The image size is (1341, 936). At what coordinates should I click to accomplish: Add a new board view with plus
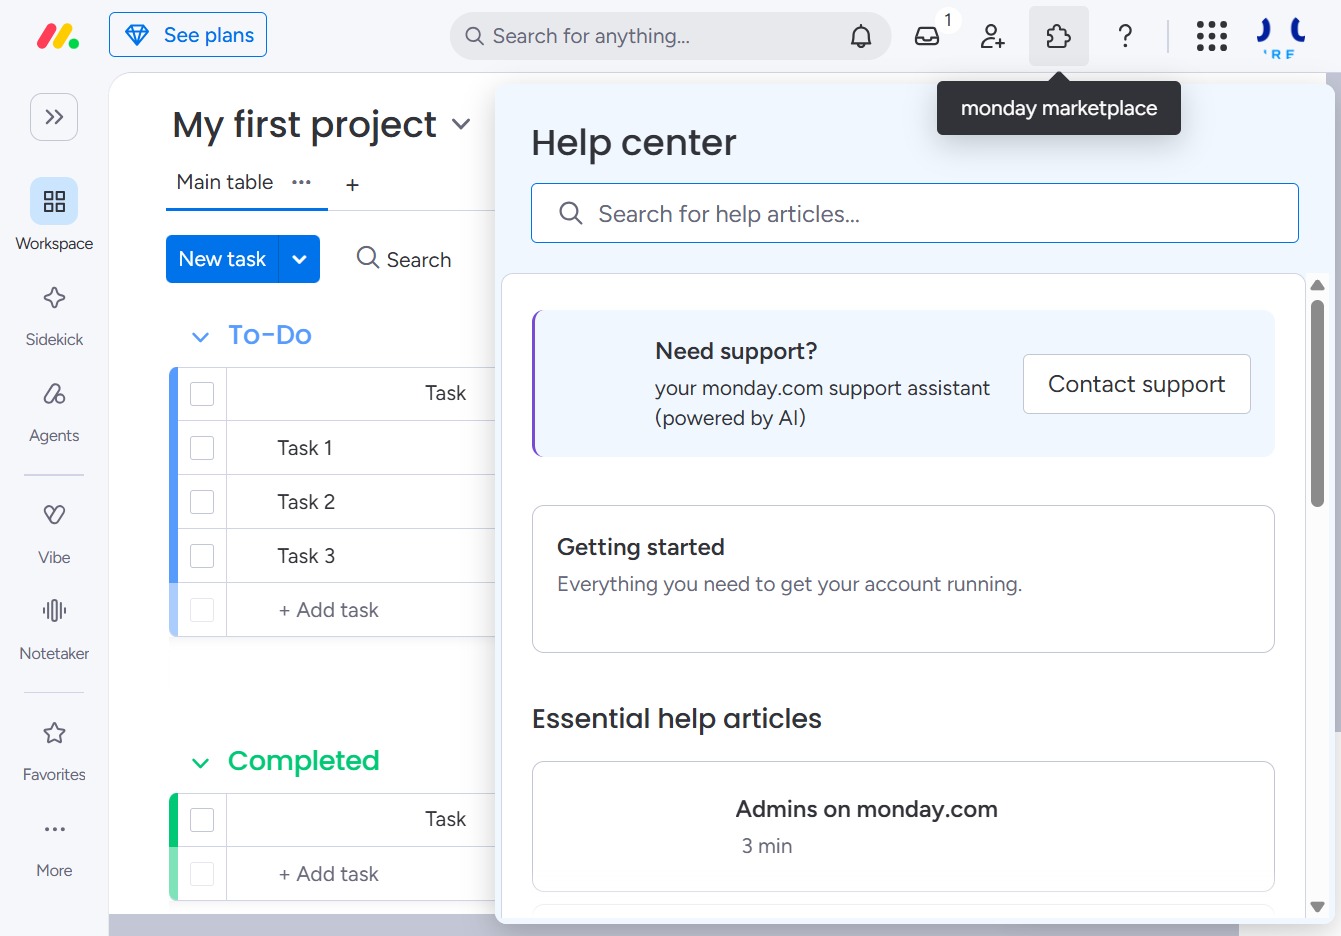(x=352, y=184)
